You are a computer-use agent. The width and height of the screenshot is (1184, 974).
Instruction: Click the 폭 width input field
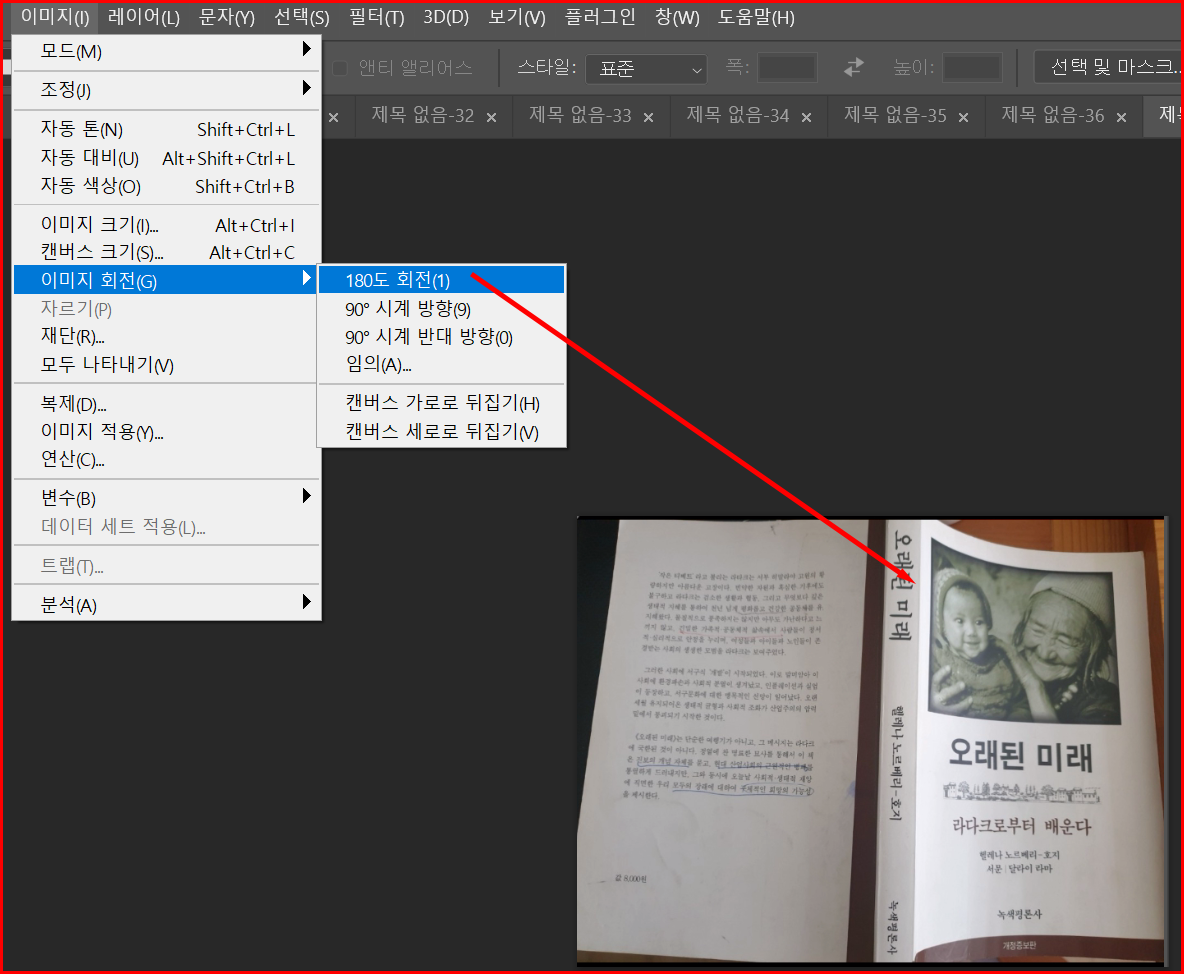point(788,68)
